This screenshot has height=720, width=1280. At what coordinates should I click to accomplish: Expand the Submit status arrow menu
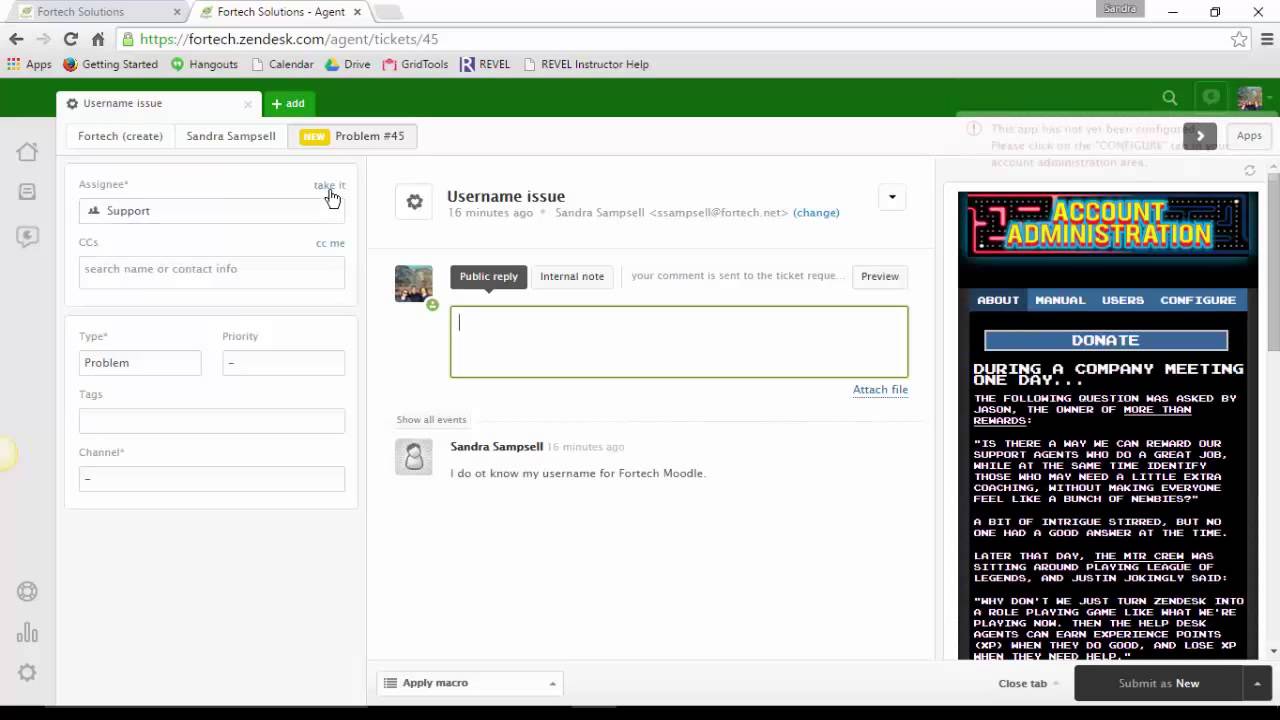(1257, 683)
